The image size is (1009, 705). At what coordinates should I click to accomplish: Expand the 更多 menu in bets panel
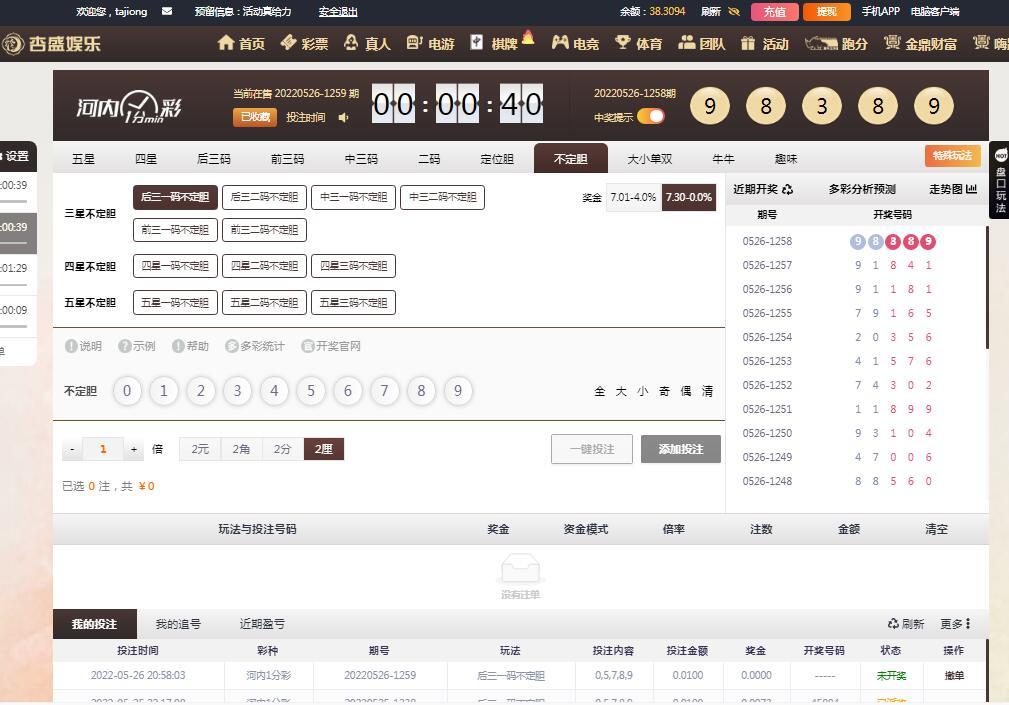[956, 624]
